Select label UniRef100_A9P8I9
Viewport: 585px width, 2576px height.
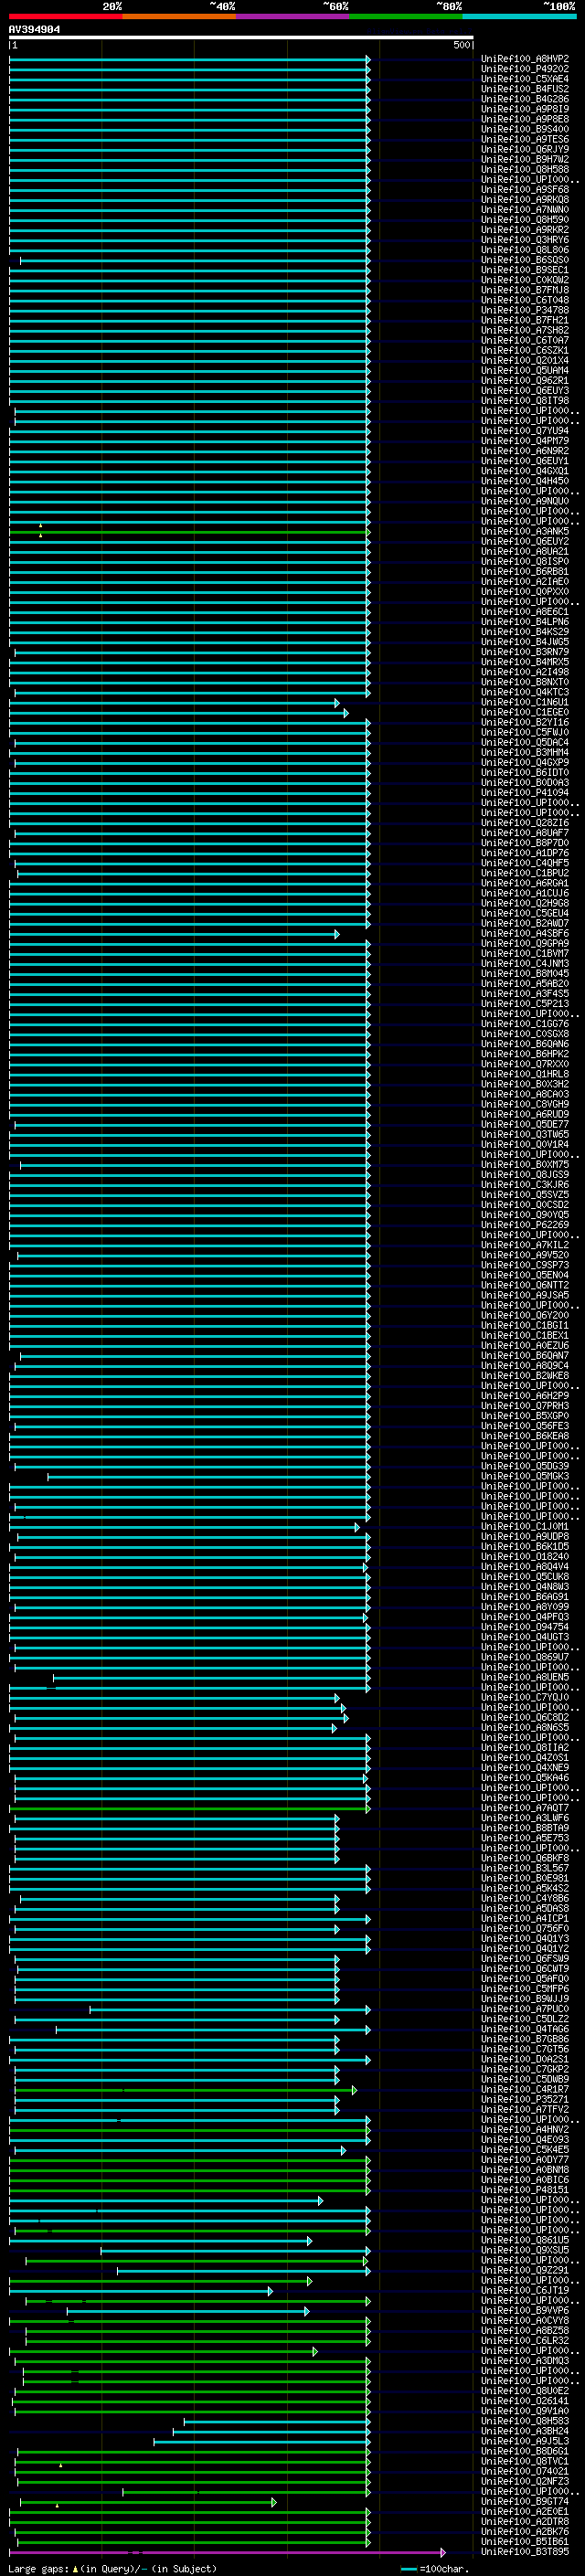click(x=525, y=109)
